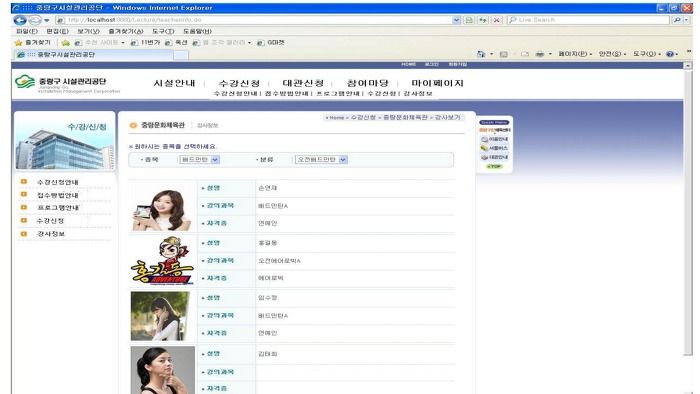700x394 pixels.
Task: Click the add to favorites bar icon
Action: [x=66, y=43]
